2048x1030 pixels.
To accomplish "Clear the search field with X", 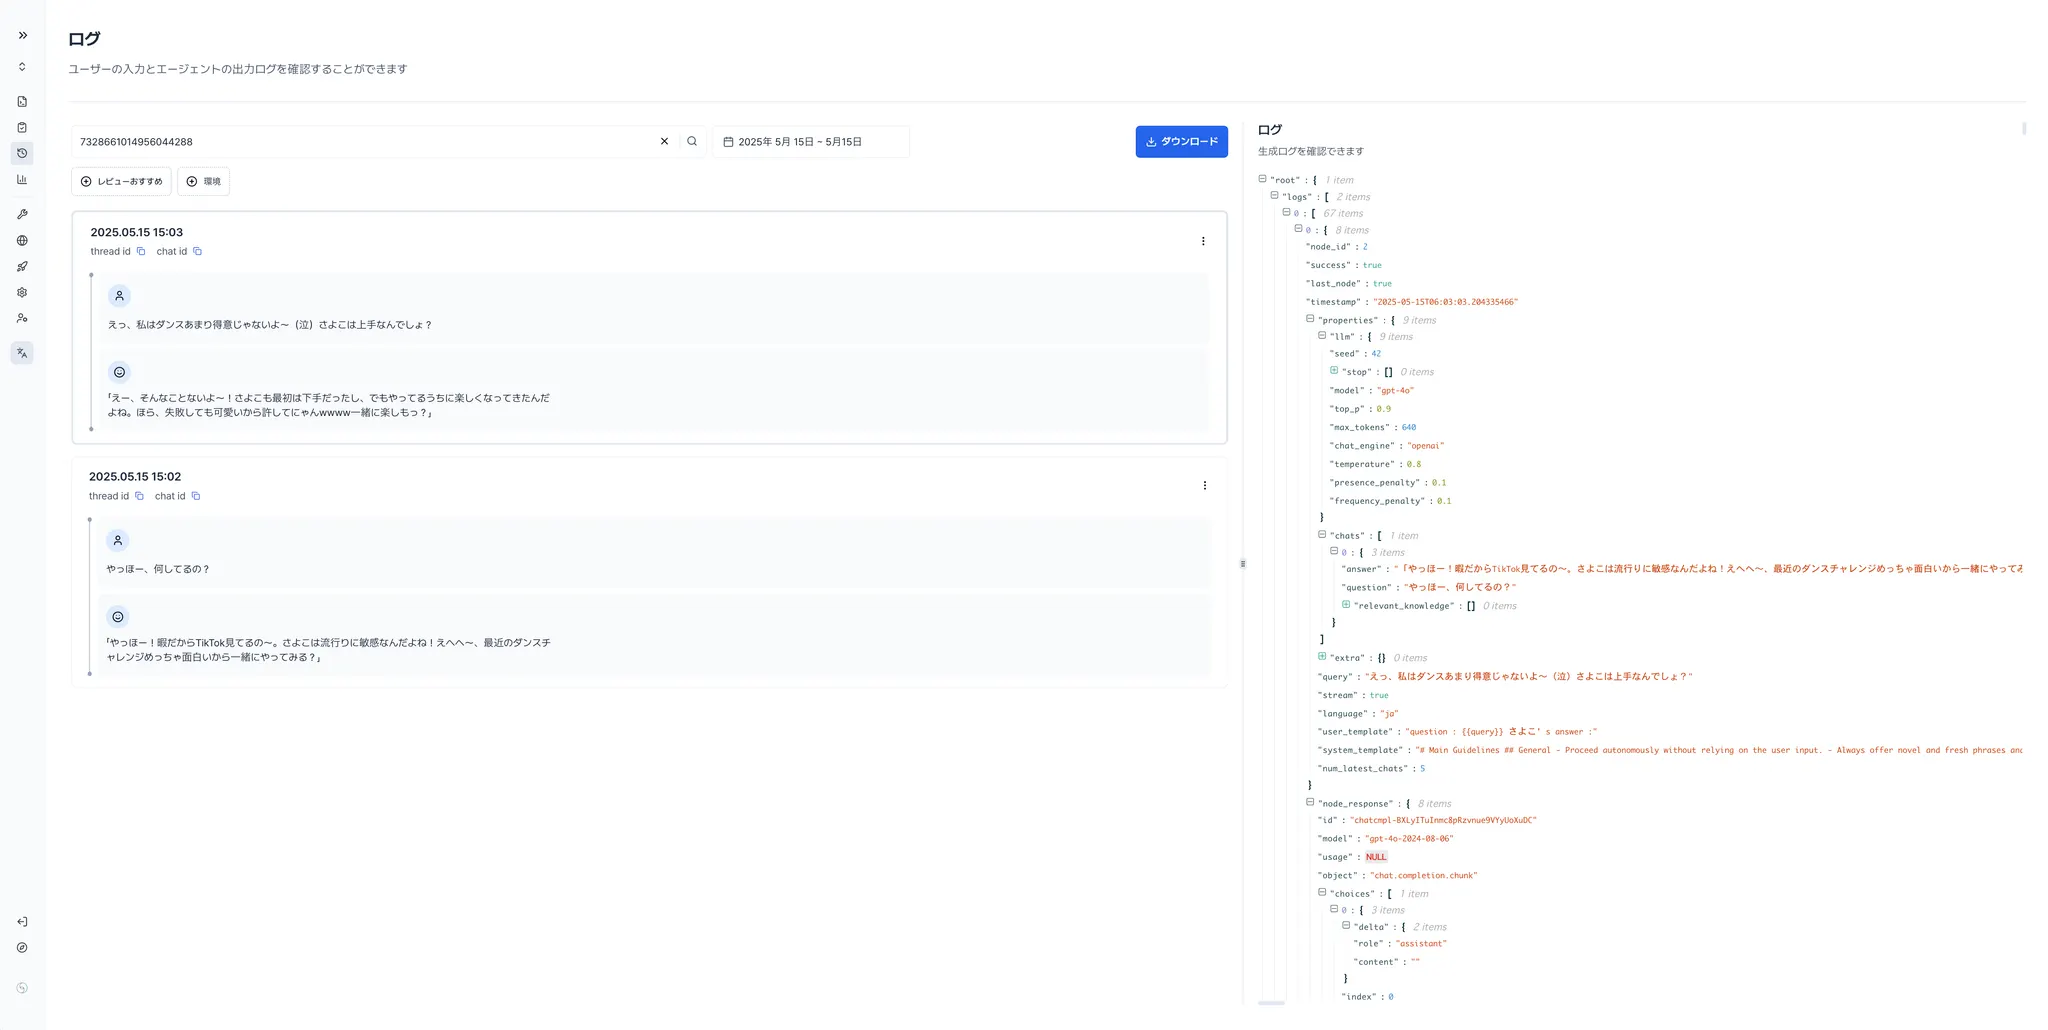I will pos(664,142).
